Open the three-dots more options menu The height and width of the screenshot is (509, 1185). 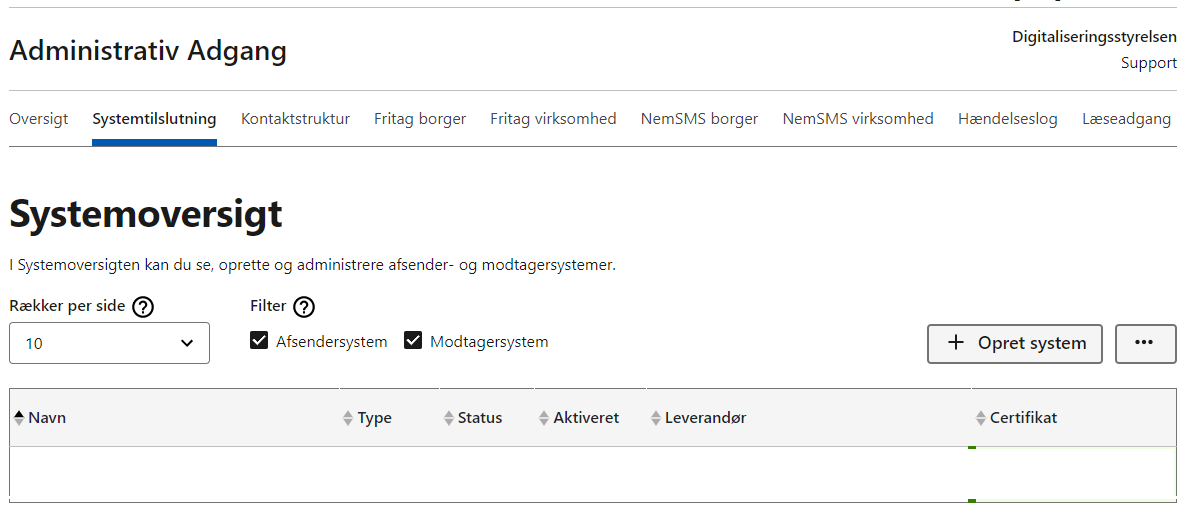[1145, 343]
